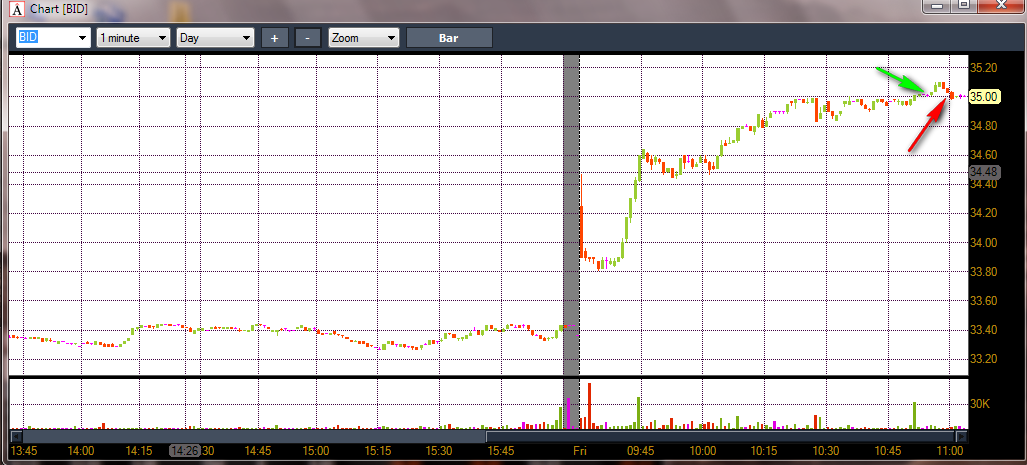1027x465 pixels.
Task: Click the scrollbar right arrow
Action: (x=962, y=436)
